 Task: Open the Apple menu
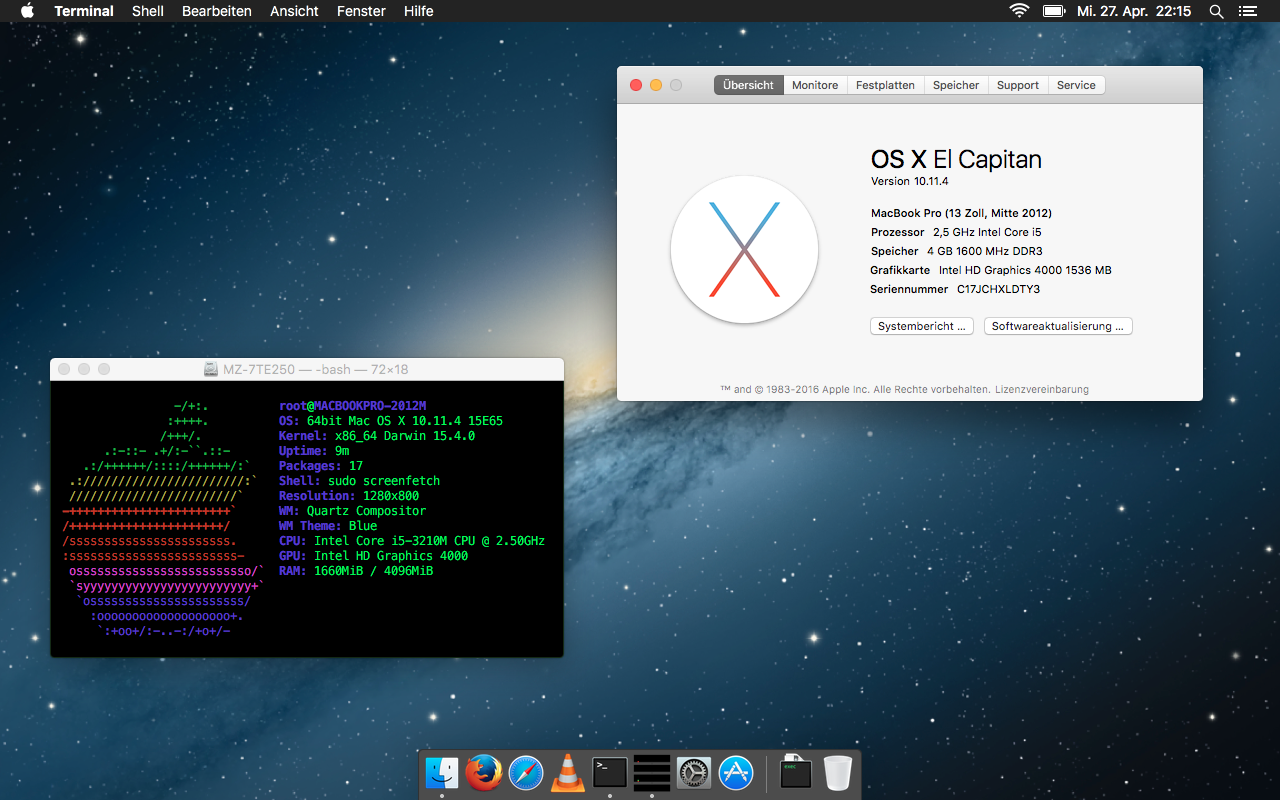pyautogui.click(x=27, y=11)
